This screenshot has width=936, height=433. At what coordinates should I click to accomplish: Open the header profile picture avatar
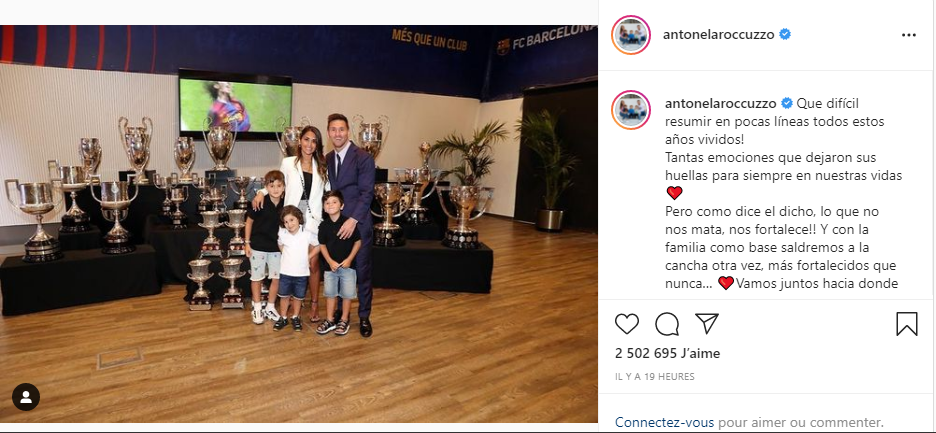coord(631,35)
